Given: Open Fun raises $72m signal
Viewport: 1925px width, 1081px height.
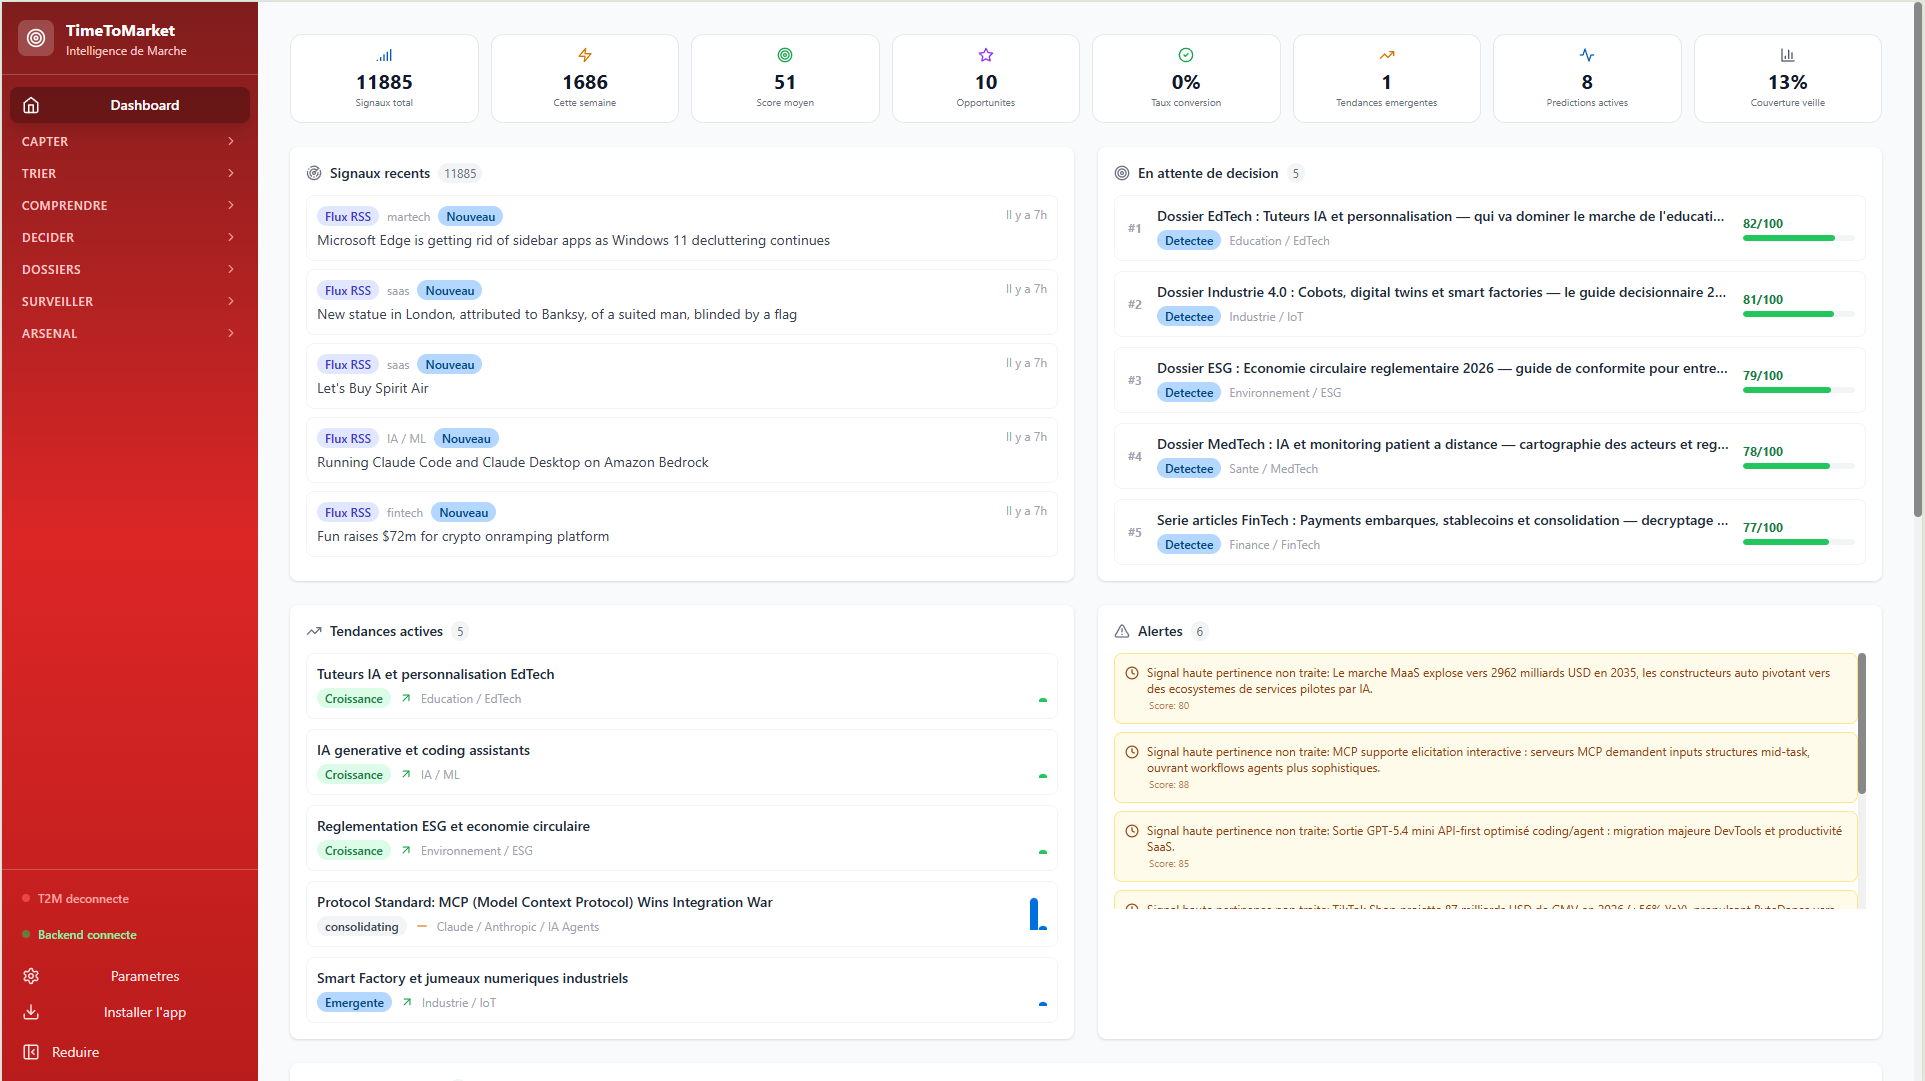Looking at the screenshot, I should [x=682, y=524].
